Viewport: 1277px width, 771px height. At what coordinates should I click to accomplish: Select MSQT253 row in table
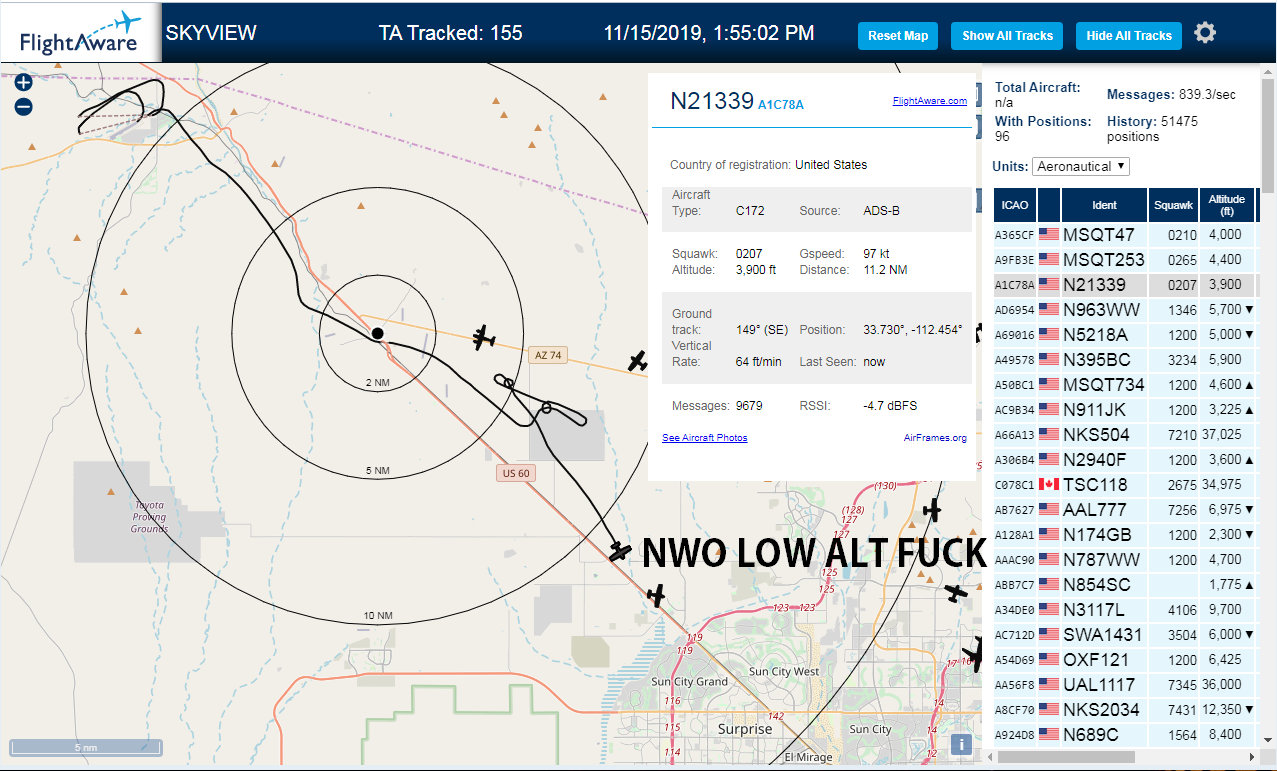1127,260
